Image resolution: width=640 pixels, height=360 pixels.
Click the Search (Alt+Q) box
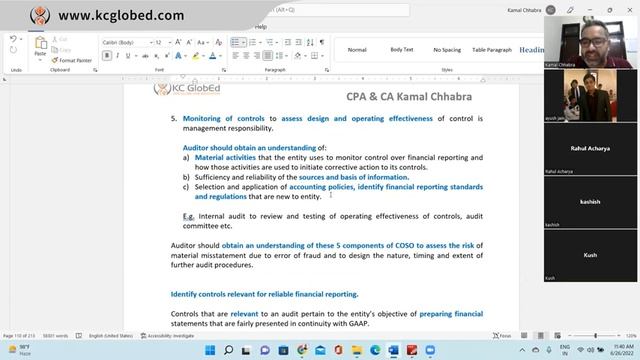click(339, 10)
